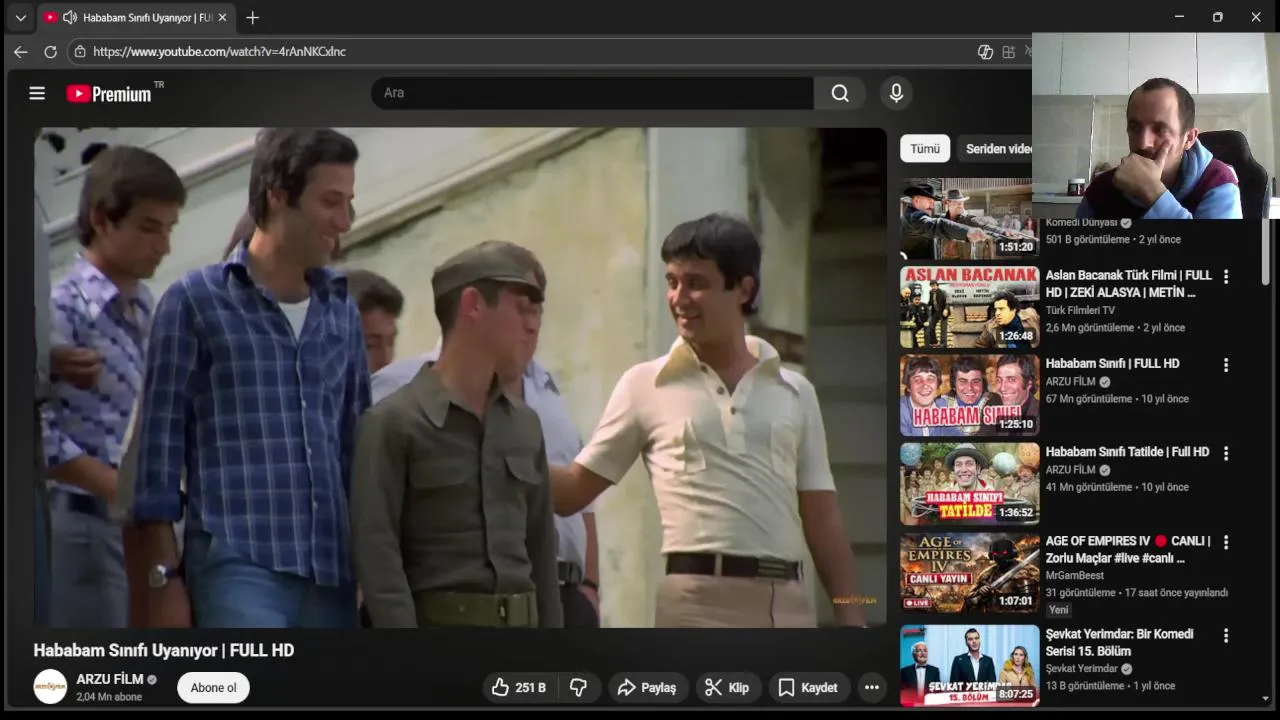Open the Copilot icon in the toolbar
This screenshot has width=1280, height=720.
985,52
